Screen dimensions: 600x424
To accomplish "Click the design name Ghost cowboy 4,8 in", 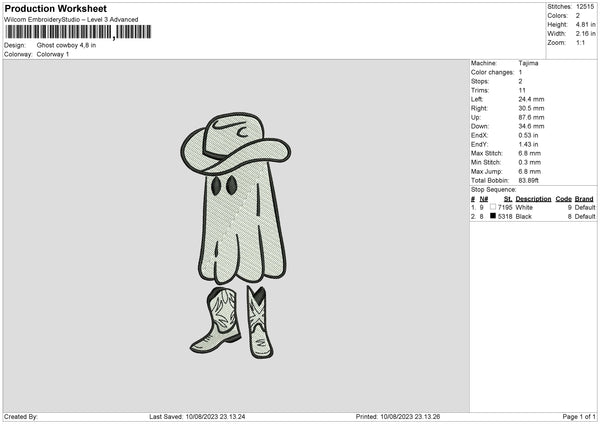I will point(66,45).
